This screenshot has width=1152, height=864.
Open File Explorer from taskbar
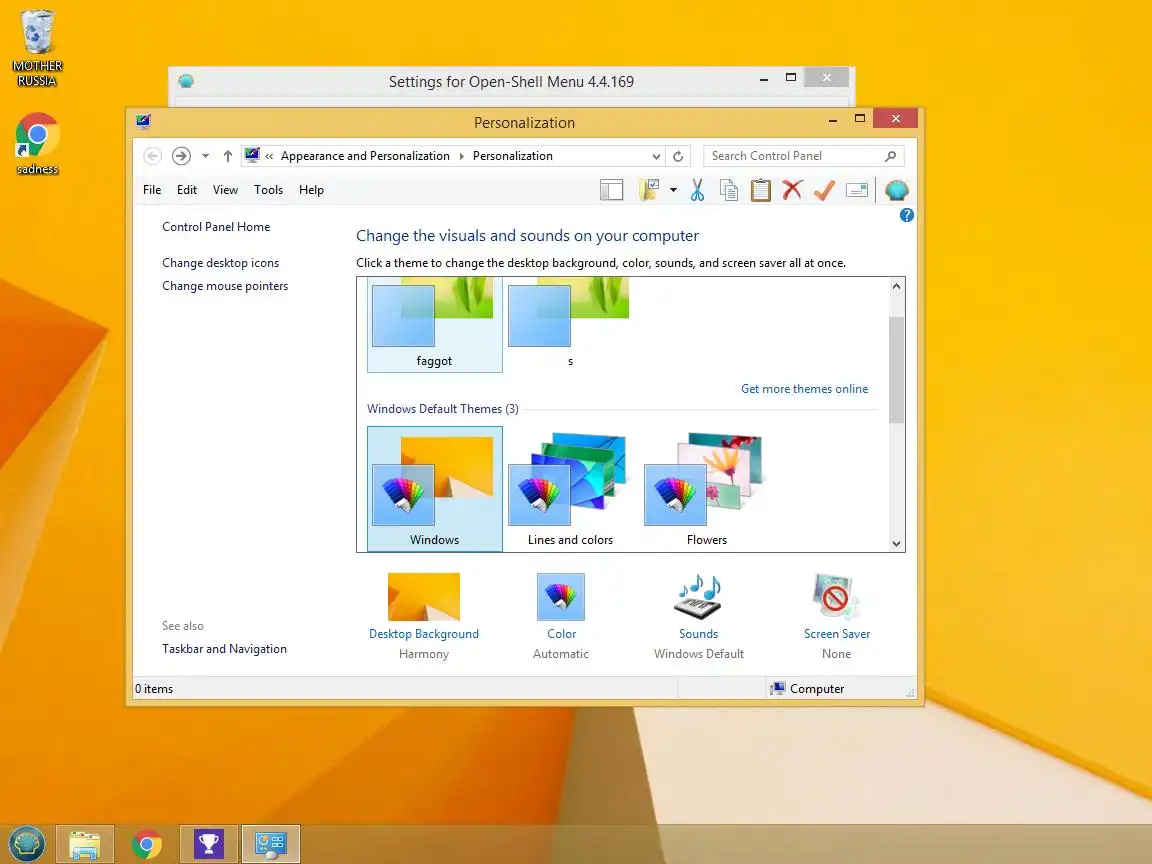pos(84,844)
